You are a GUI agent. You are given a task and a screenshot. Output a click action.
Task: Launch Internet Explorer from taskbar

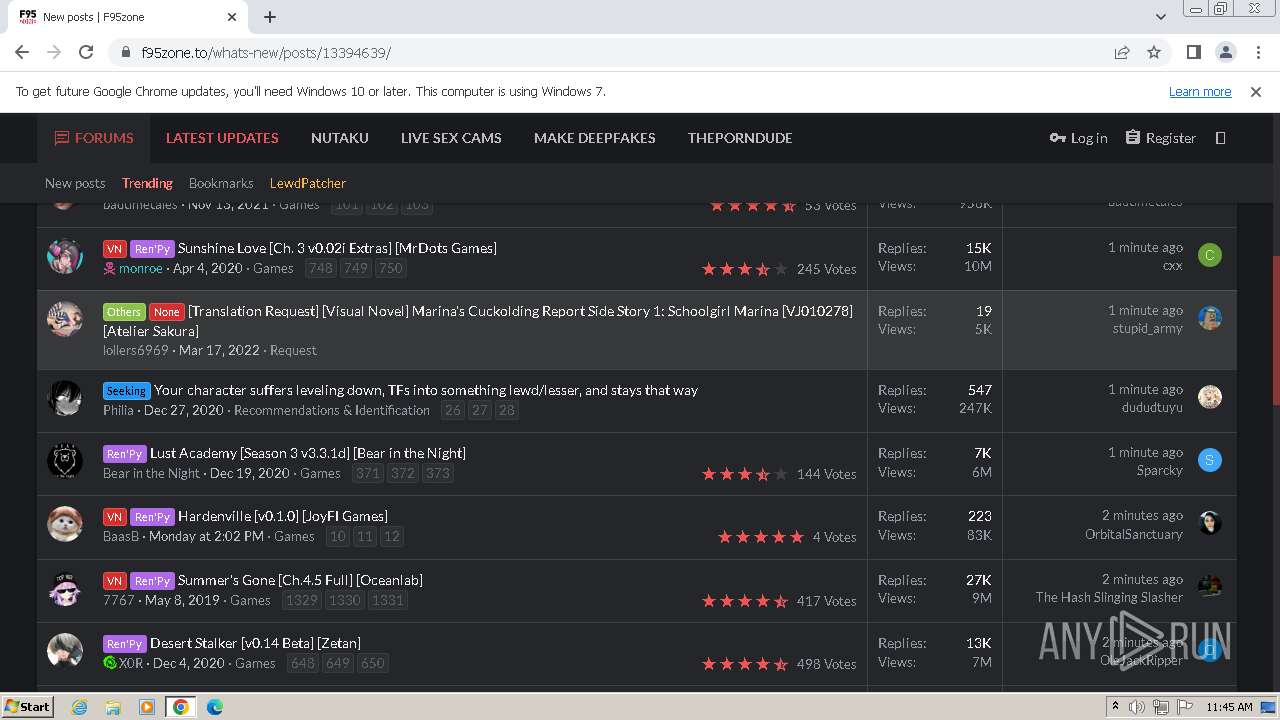pyautogui.click(x=79, y=707)
